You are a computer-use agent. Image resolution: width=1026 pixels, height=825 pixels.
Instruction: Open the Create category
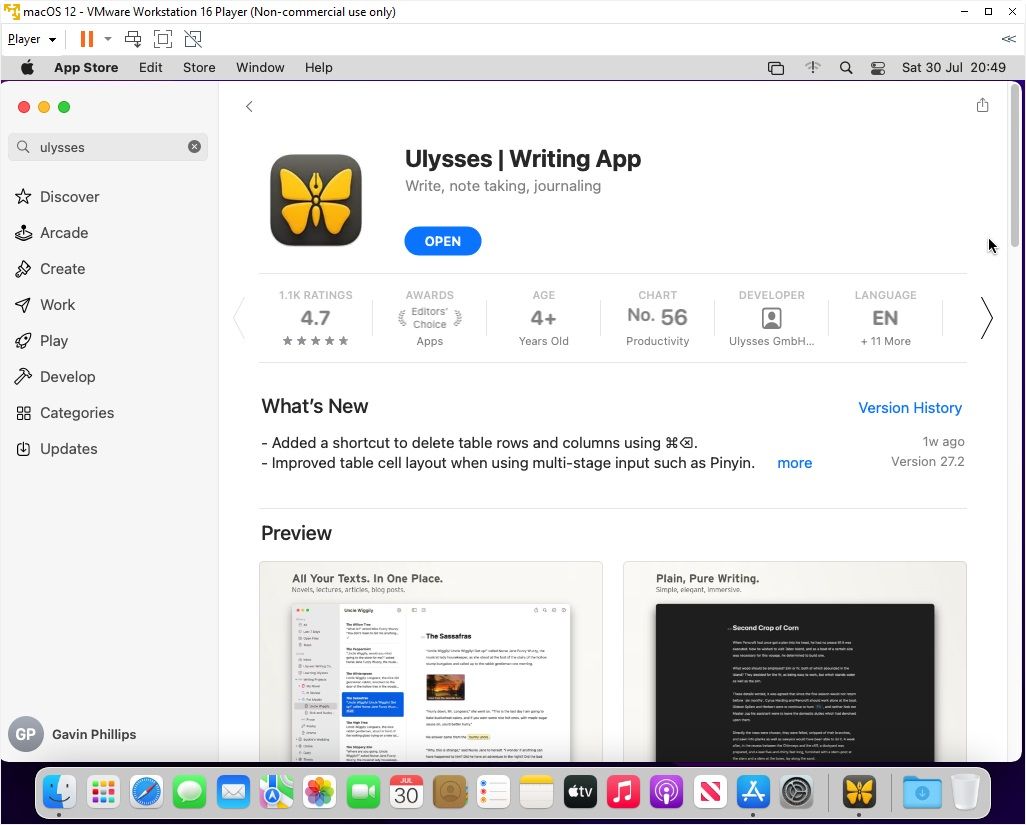[x=62, y=269]
